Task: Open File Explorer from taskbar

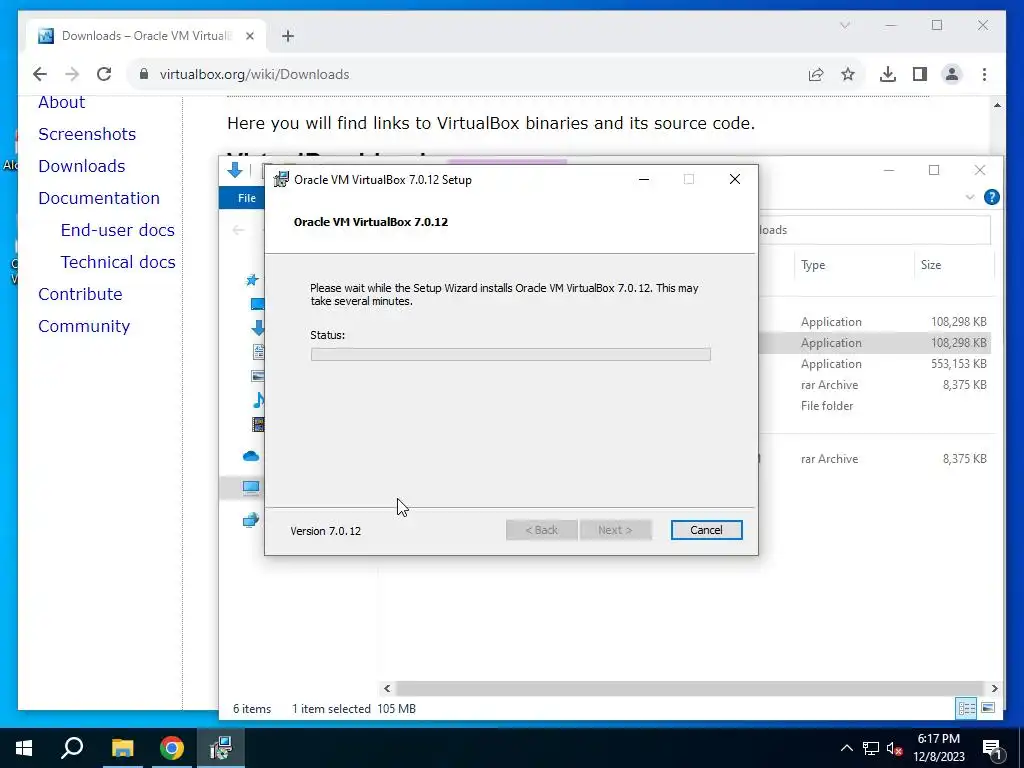Action: click(x=122, y=748)
